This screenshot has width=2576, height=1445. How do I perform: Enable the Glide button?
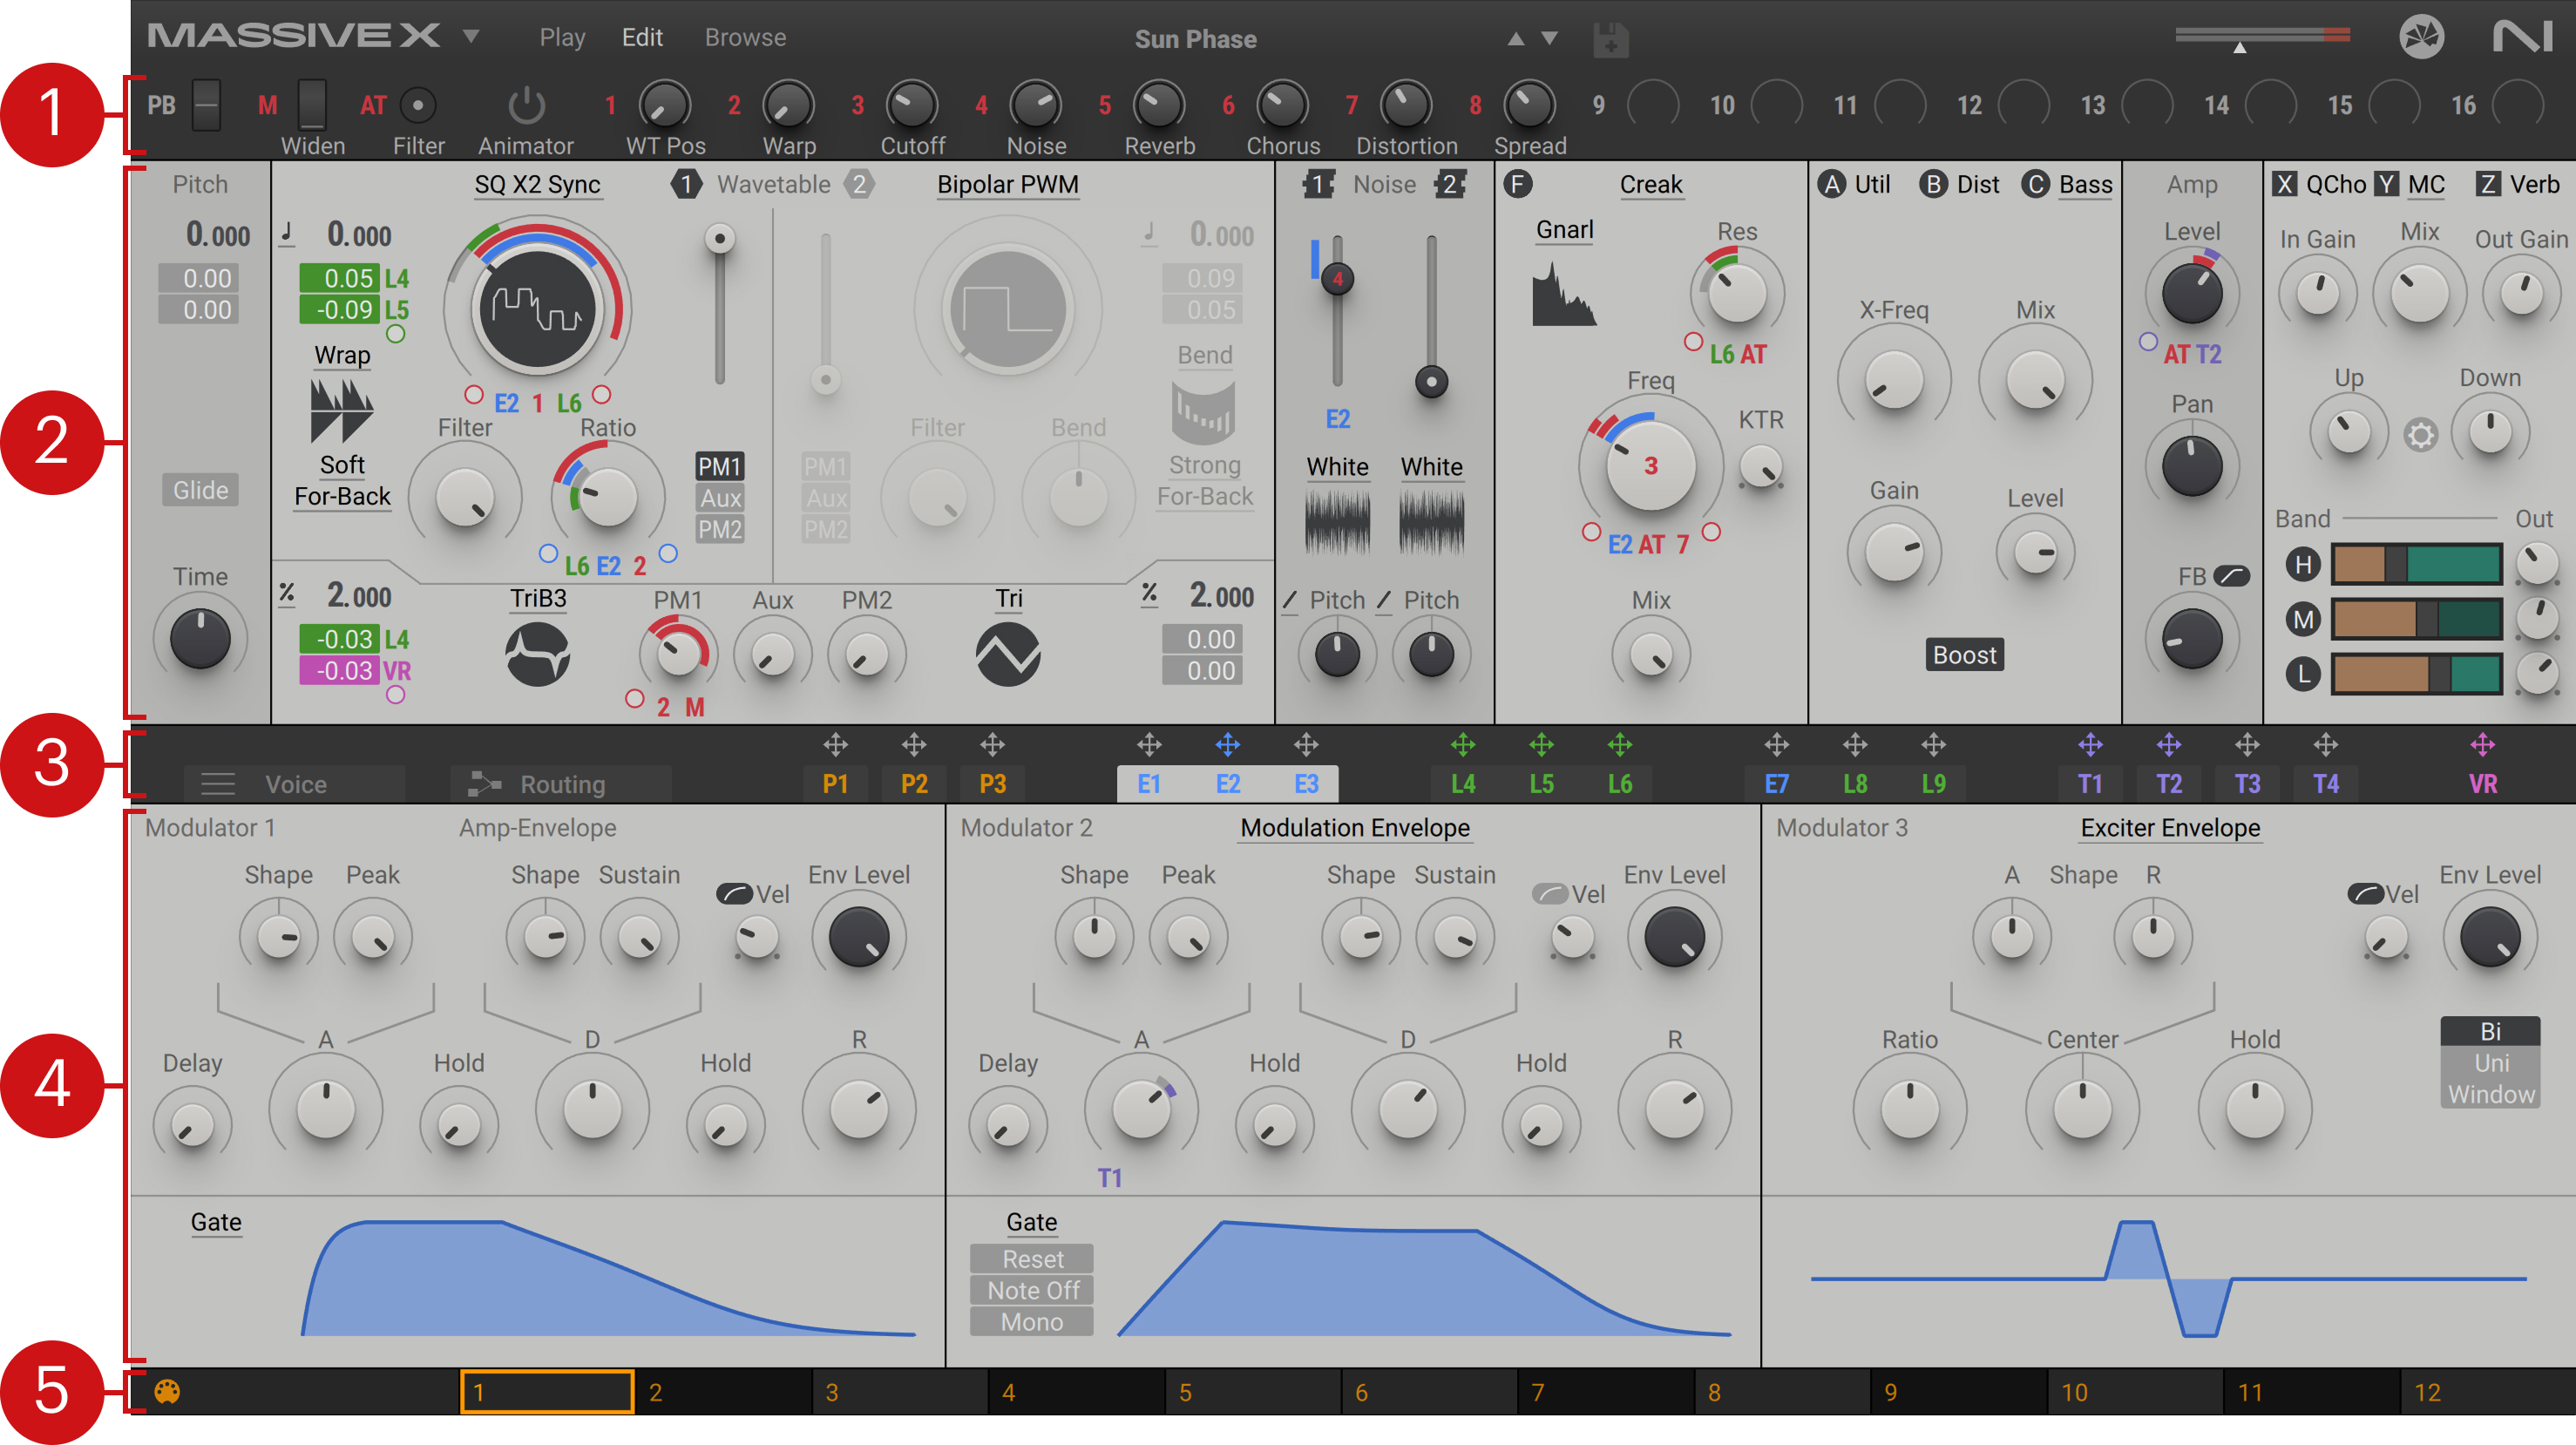(x=200, y=490)
